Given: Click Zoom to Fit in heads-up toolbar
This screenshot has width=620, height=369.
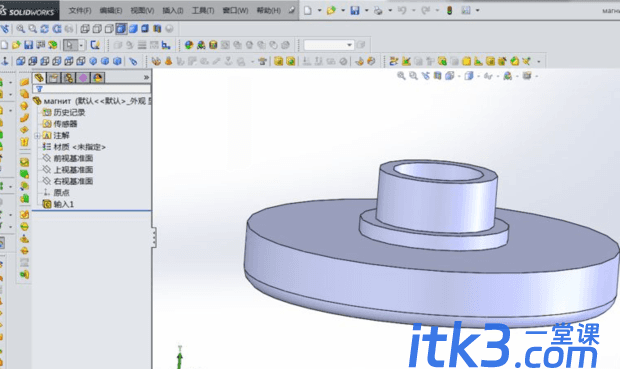Looking at the screenshot, I should (401, 76).
